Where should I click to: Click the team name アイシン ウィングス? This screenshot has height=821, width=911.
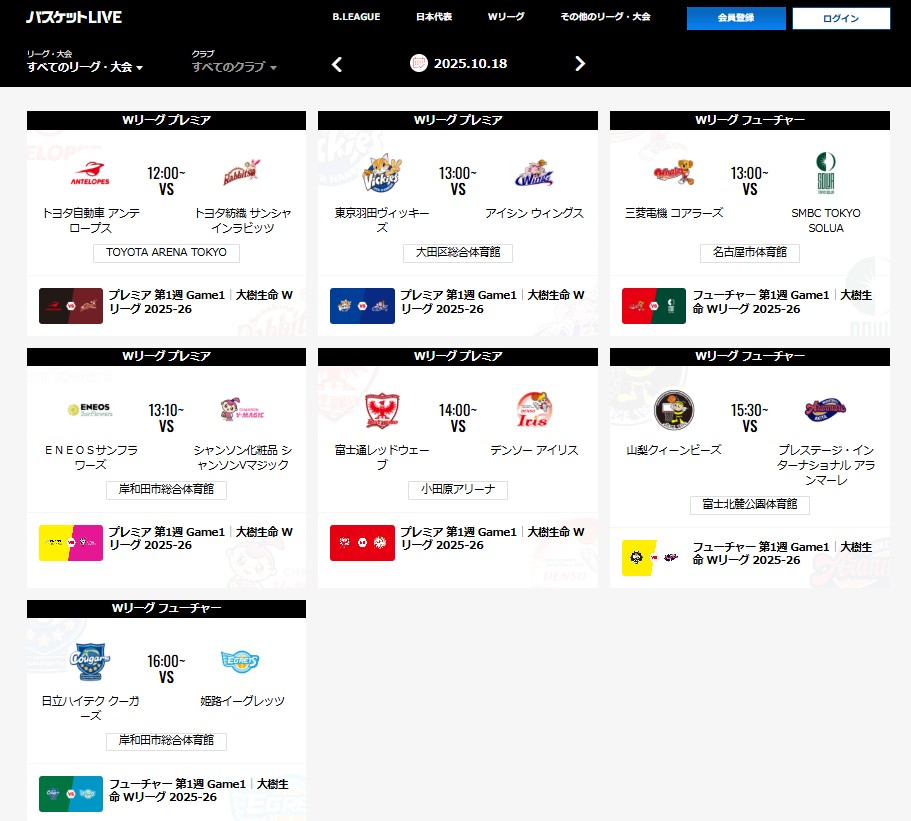pos(534,213)
